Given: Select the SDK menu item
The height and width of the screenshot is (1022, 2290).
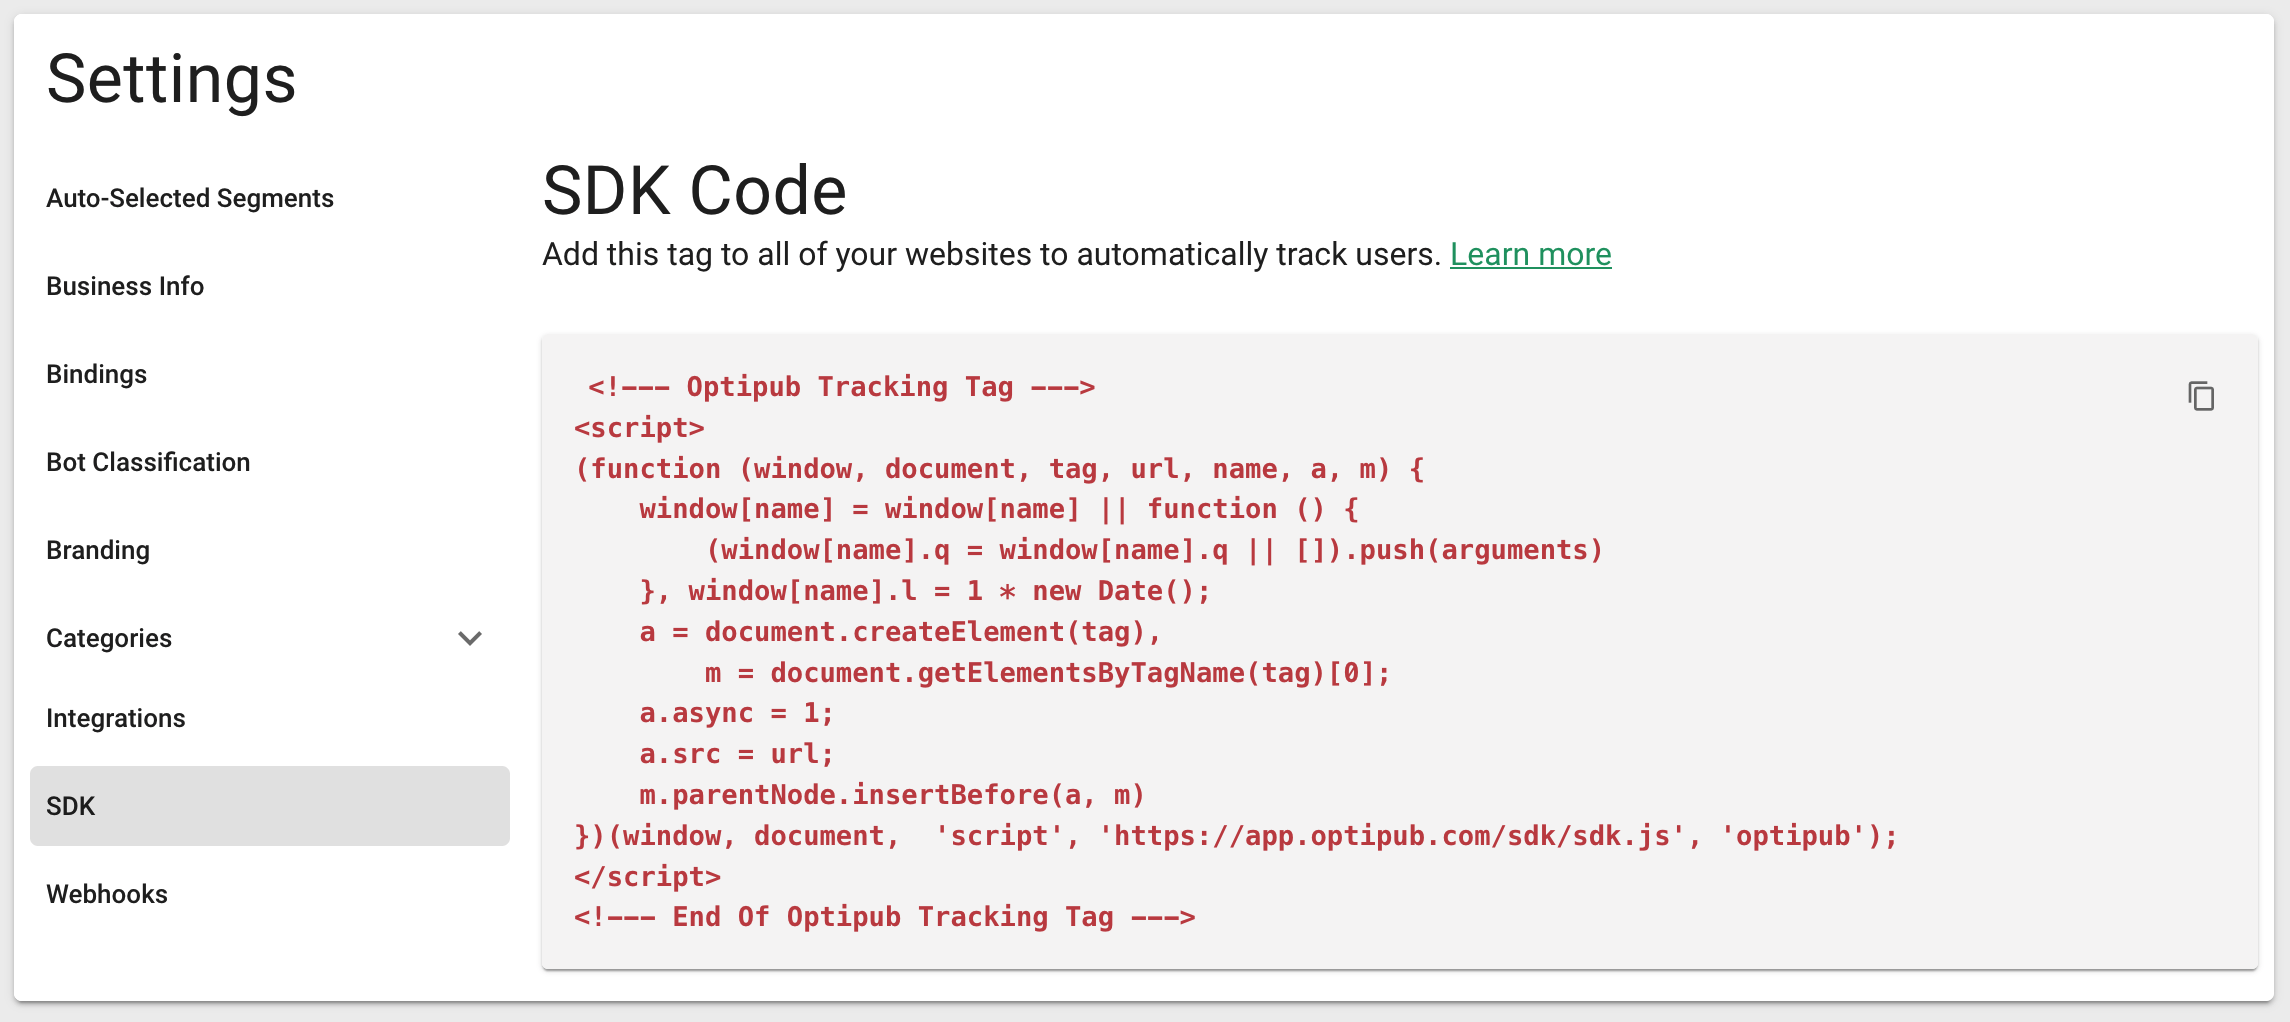Looking at the screenshot, I should tap(270, 806).
